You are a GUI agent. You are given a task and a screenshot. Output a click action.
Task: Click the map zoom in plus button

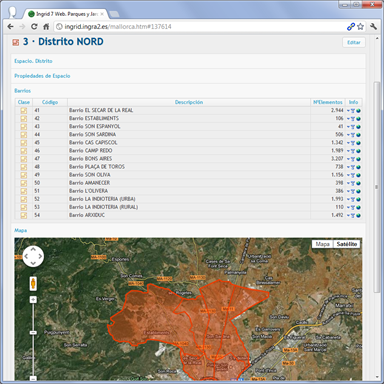pyautogui.click(x=33, y=300)
